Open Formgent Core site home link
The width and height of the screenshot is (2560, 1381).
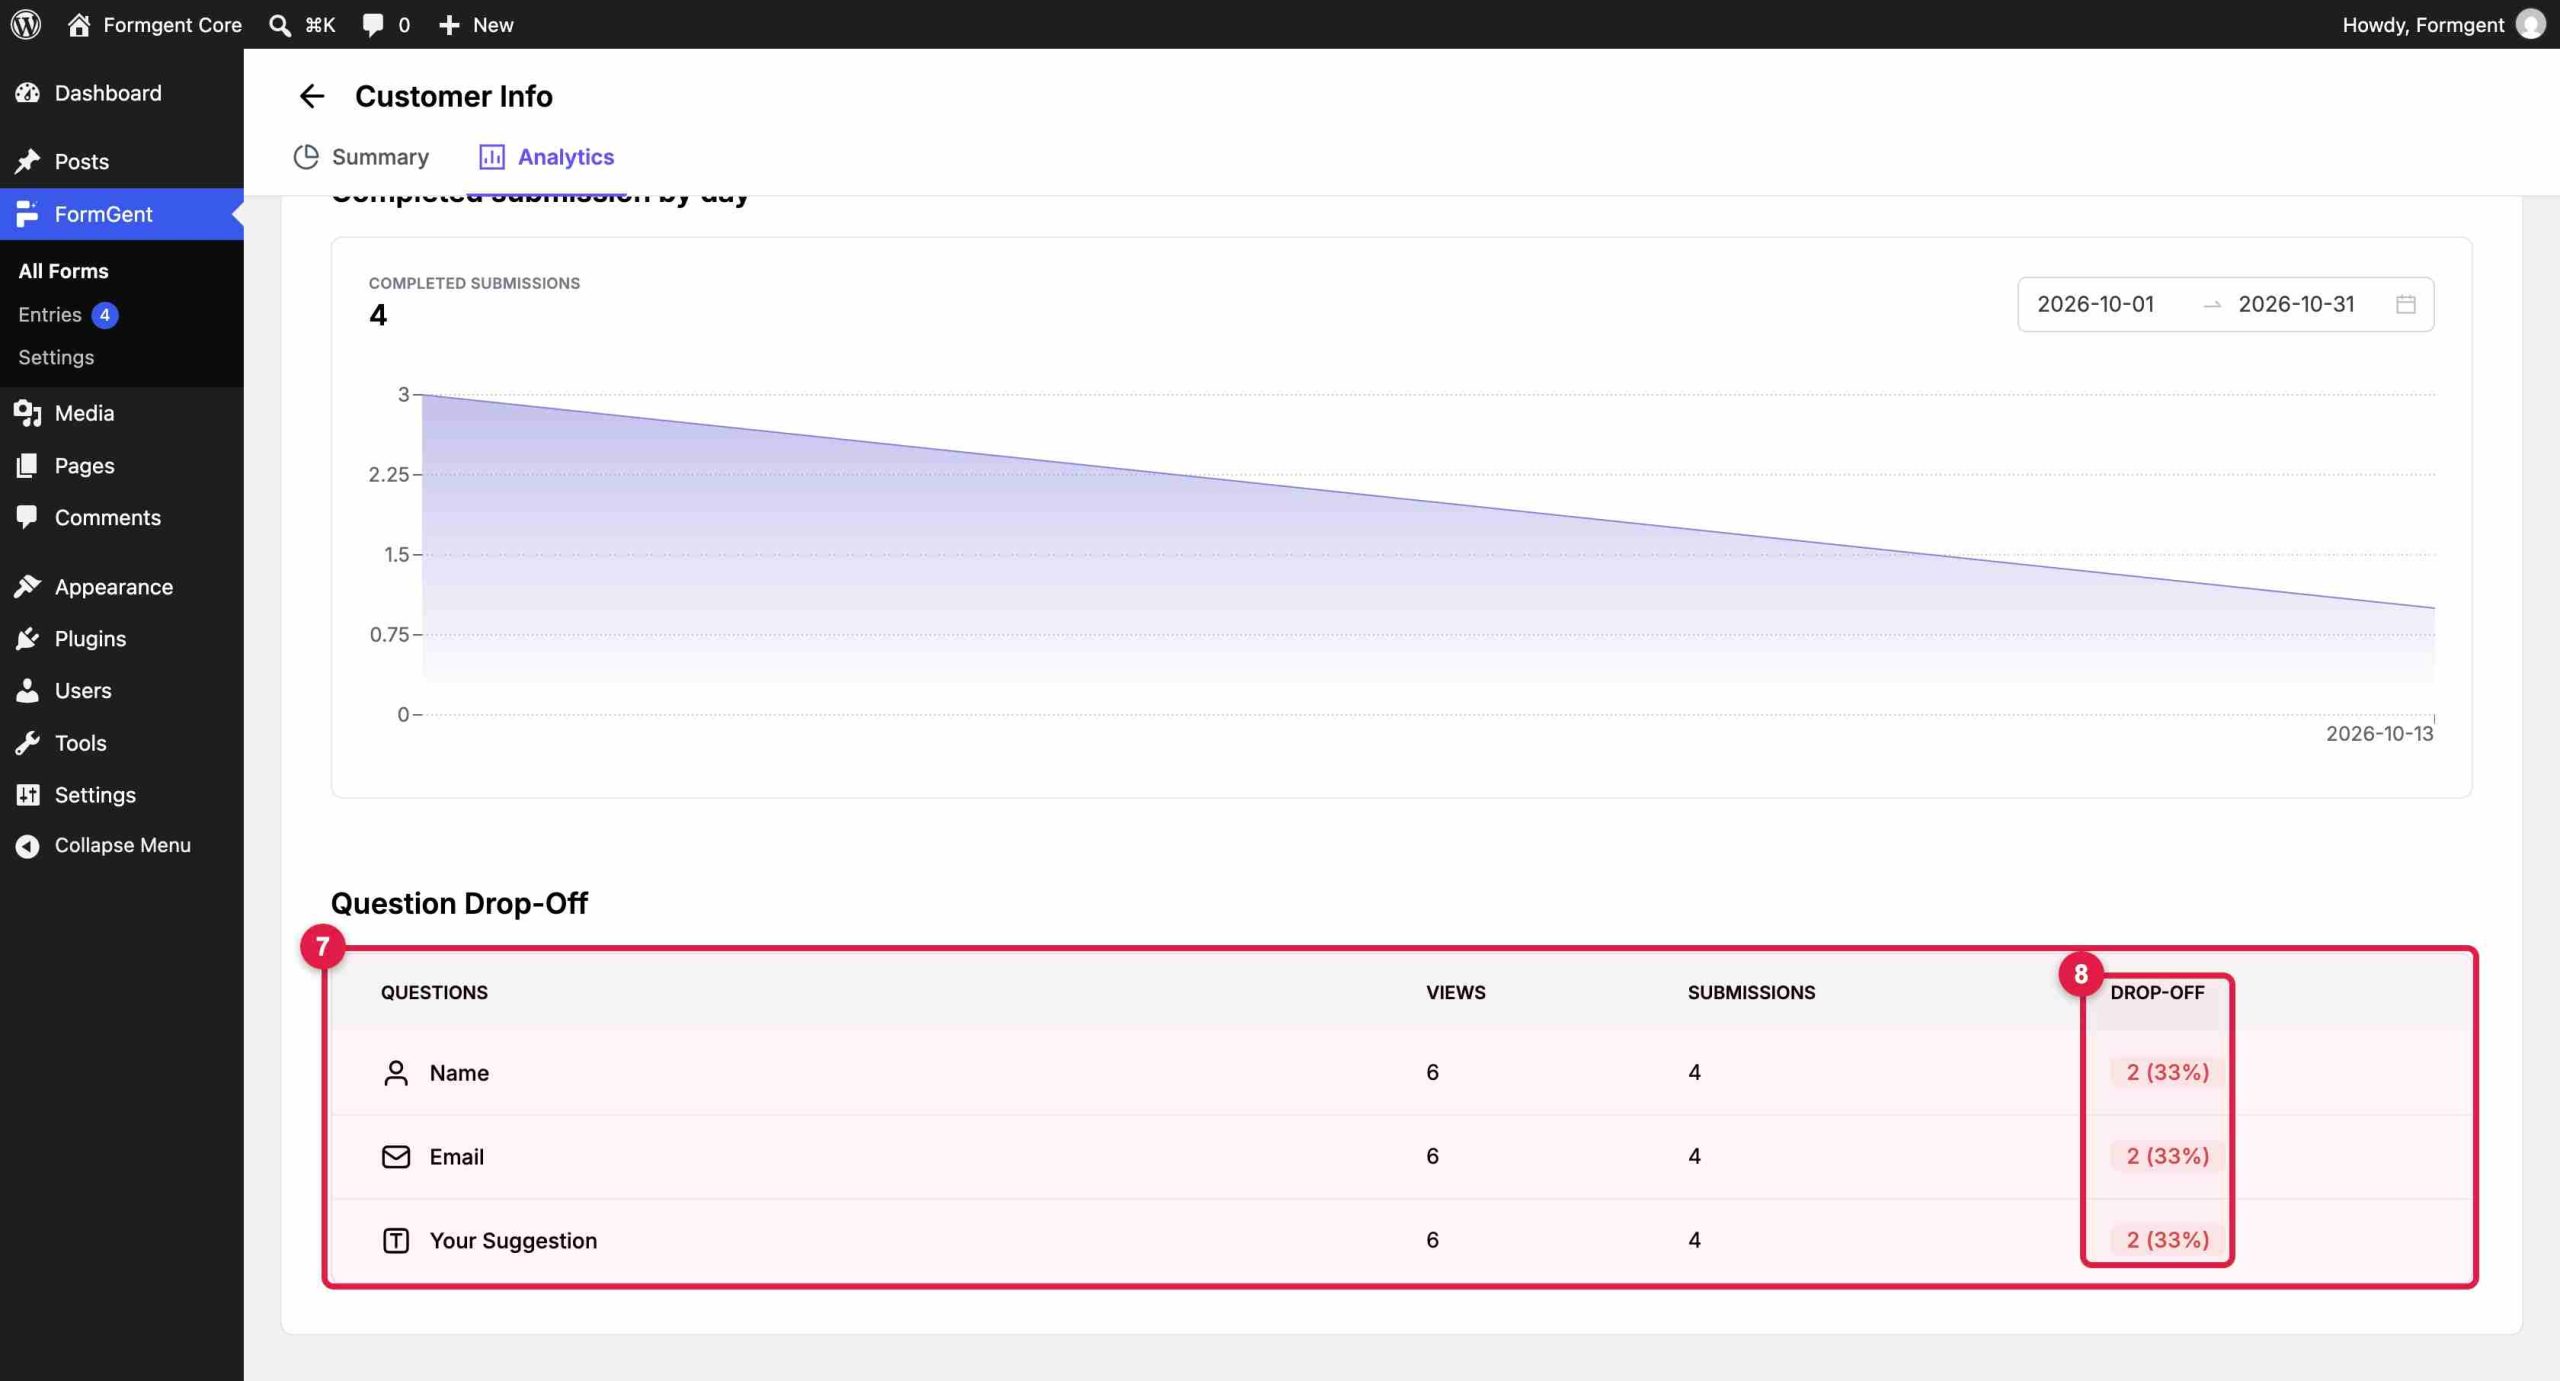click(x=155, y=24)
